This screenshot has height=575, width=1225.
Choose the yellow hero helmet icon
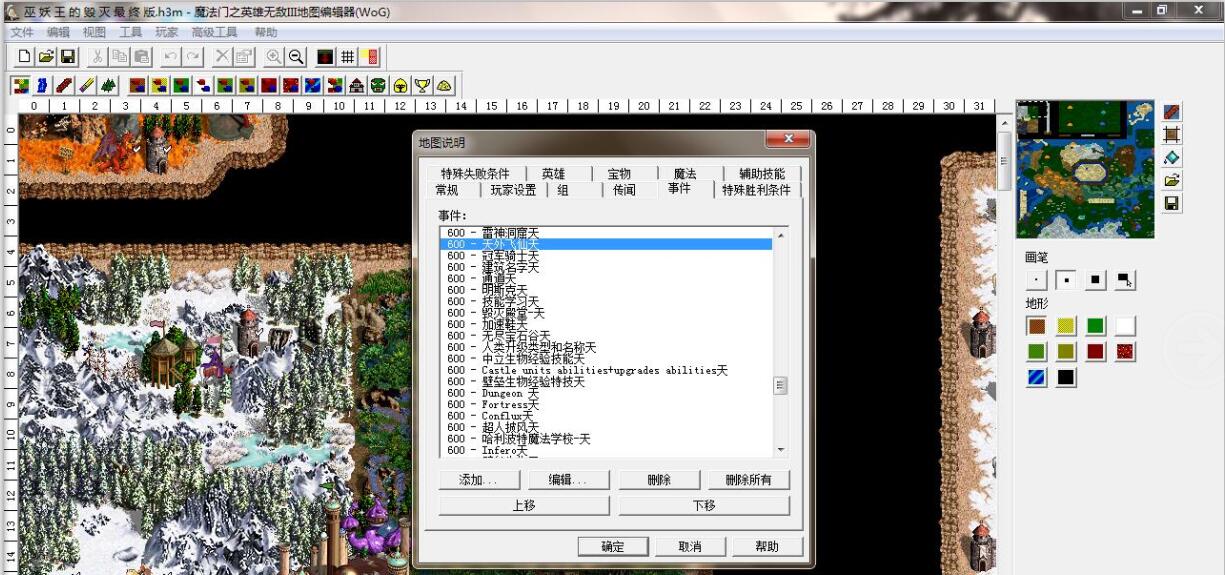[x=400, y=86]
